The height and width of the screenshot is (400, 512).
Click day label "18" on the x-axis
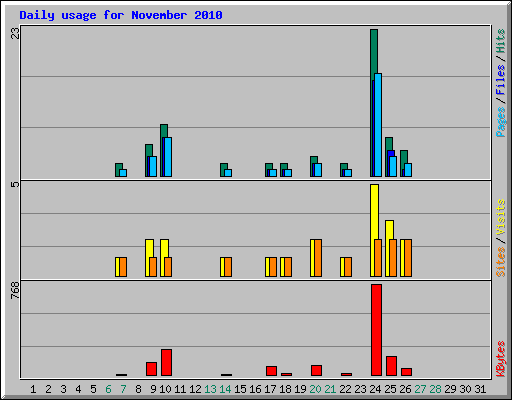(285, 389)
